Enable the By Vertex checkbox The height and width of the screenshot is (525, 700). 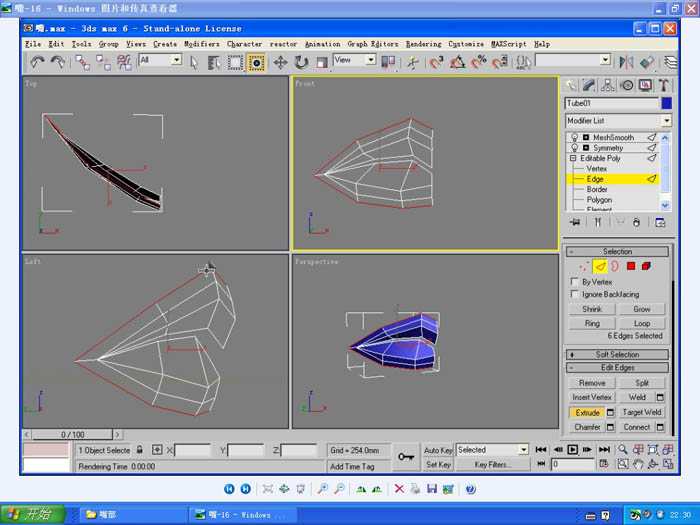574,282
